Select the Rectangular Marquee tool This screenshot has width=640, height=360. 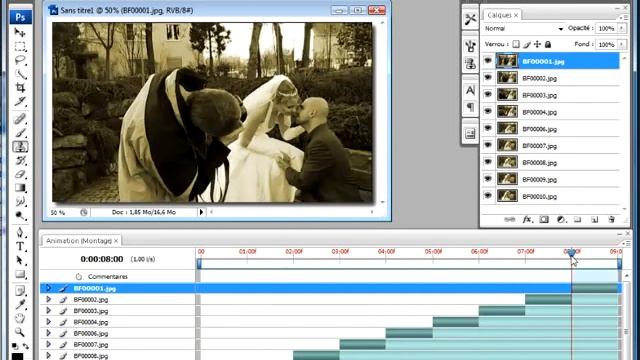20,47
